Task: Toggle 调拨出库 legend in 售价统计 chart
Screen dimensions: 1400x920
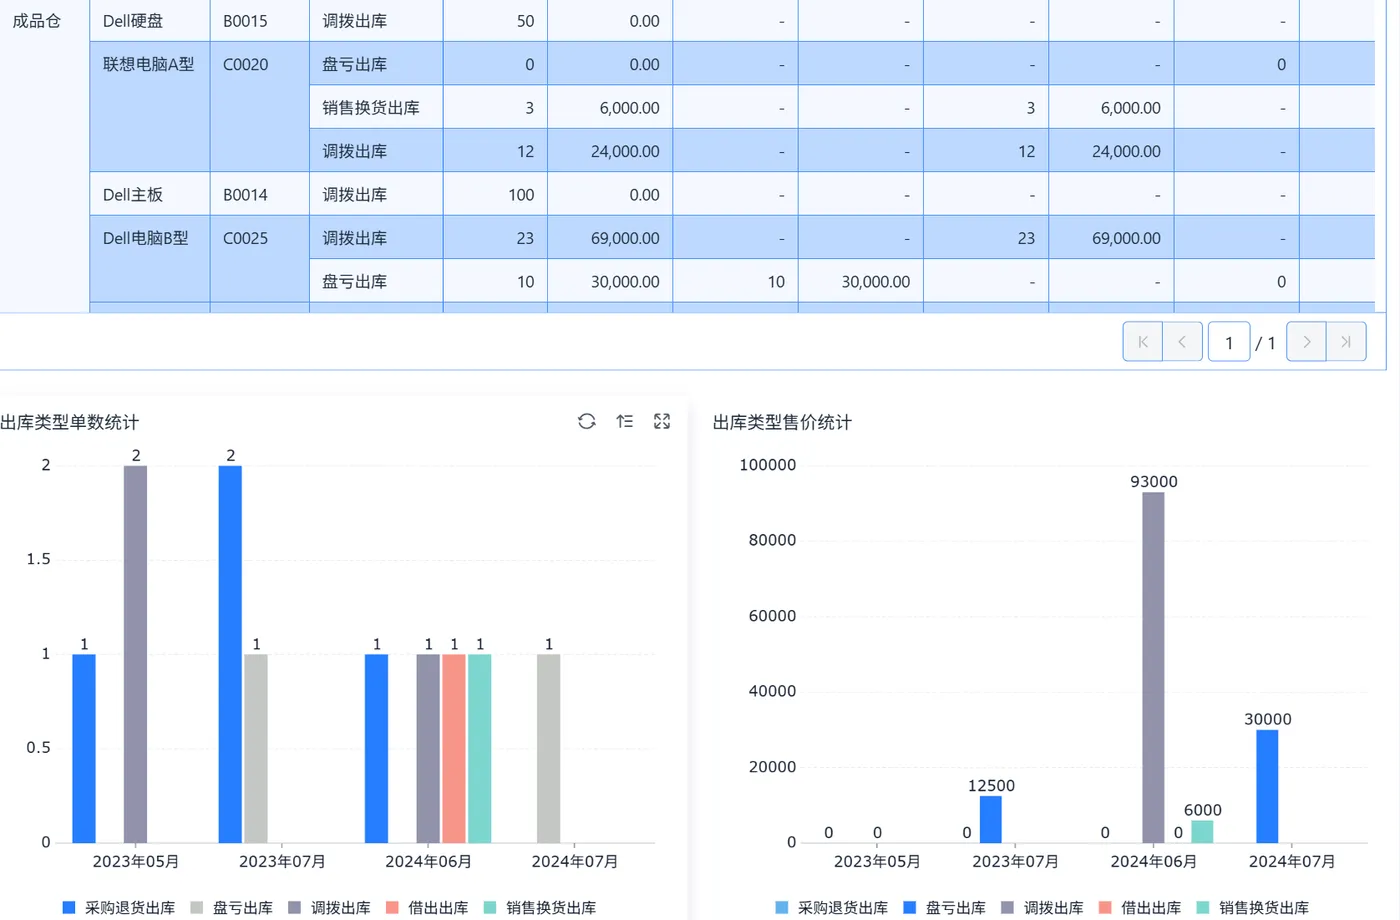Action: [x=1042, y=908]
